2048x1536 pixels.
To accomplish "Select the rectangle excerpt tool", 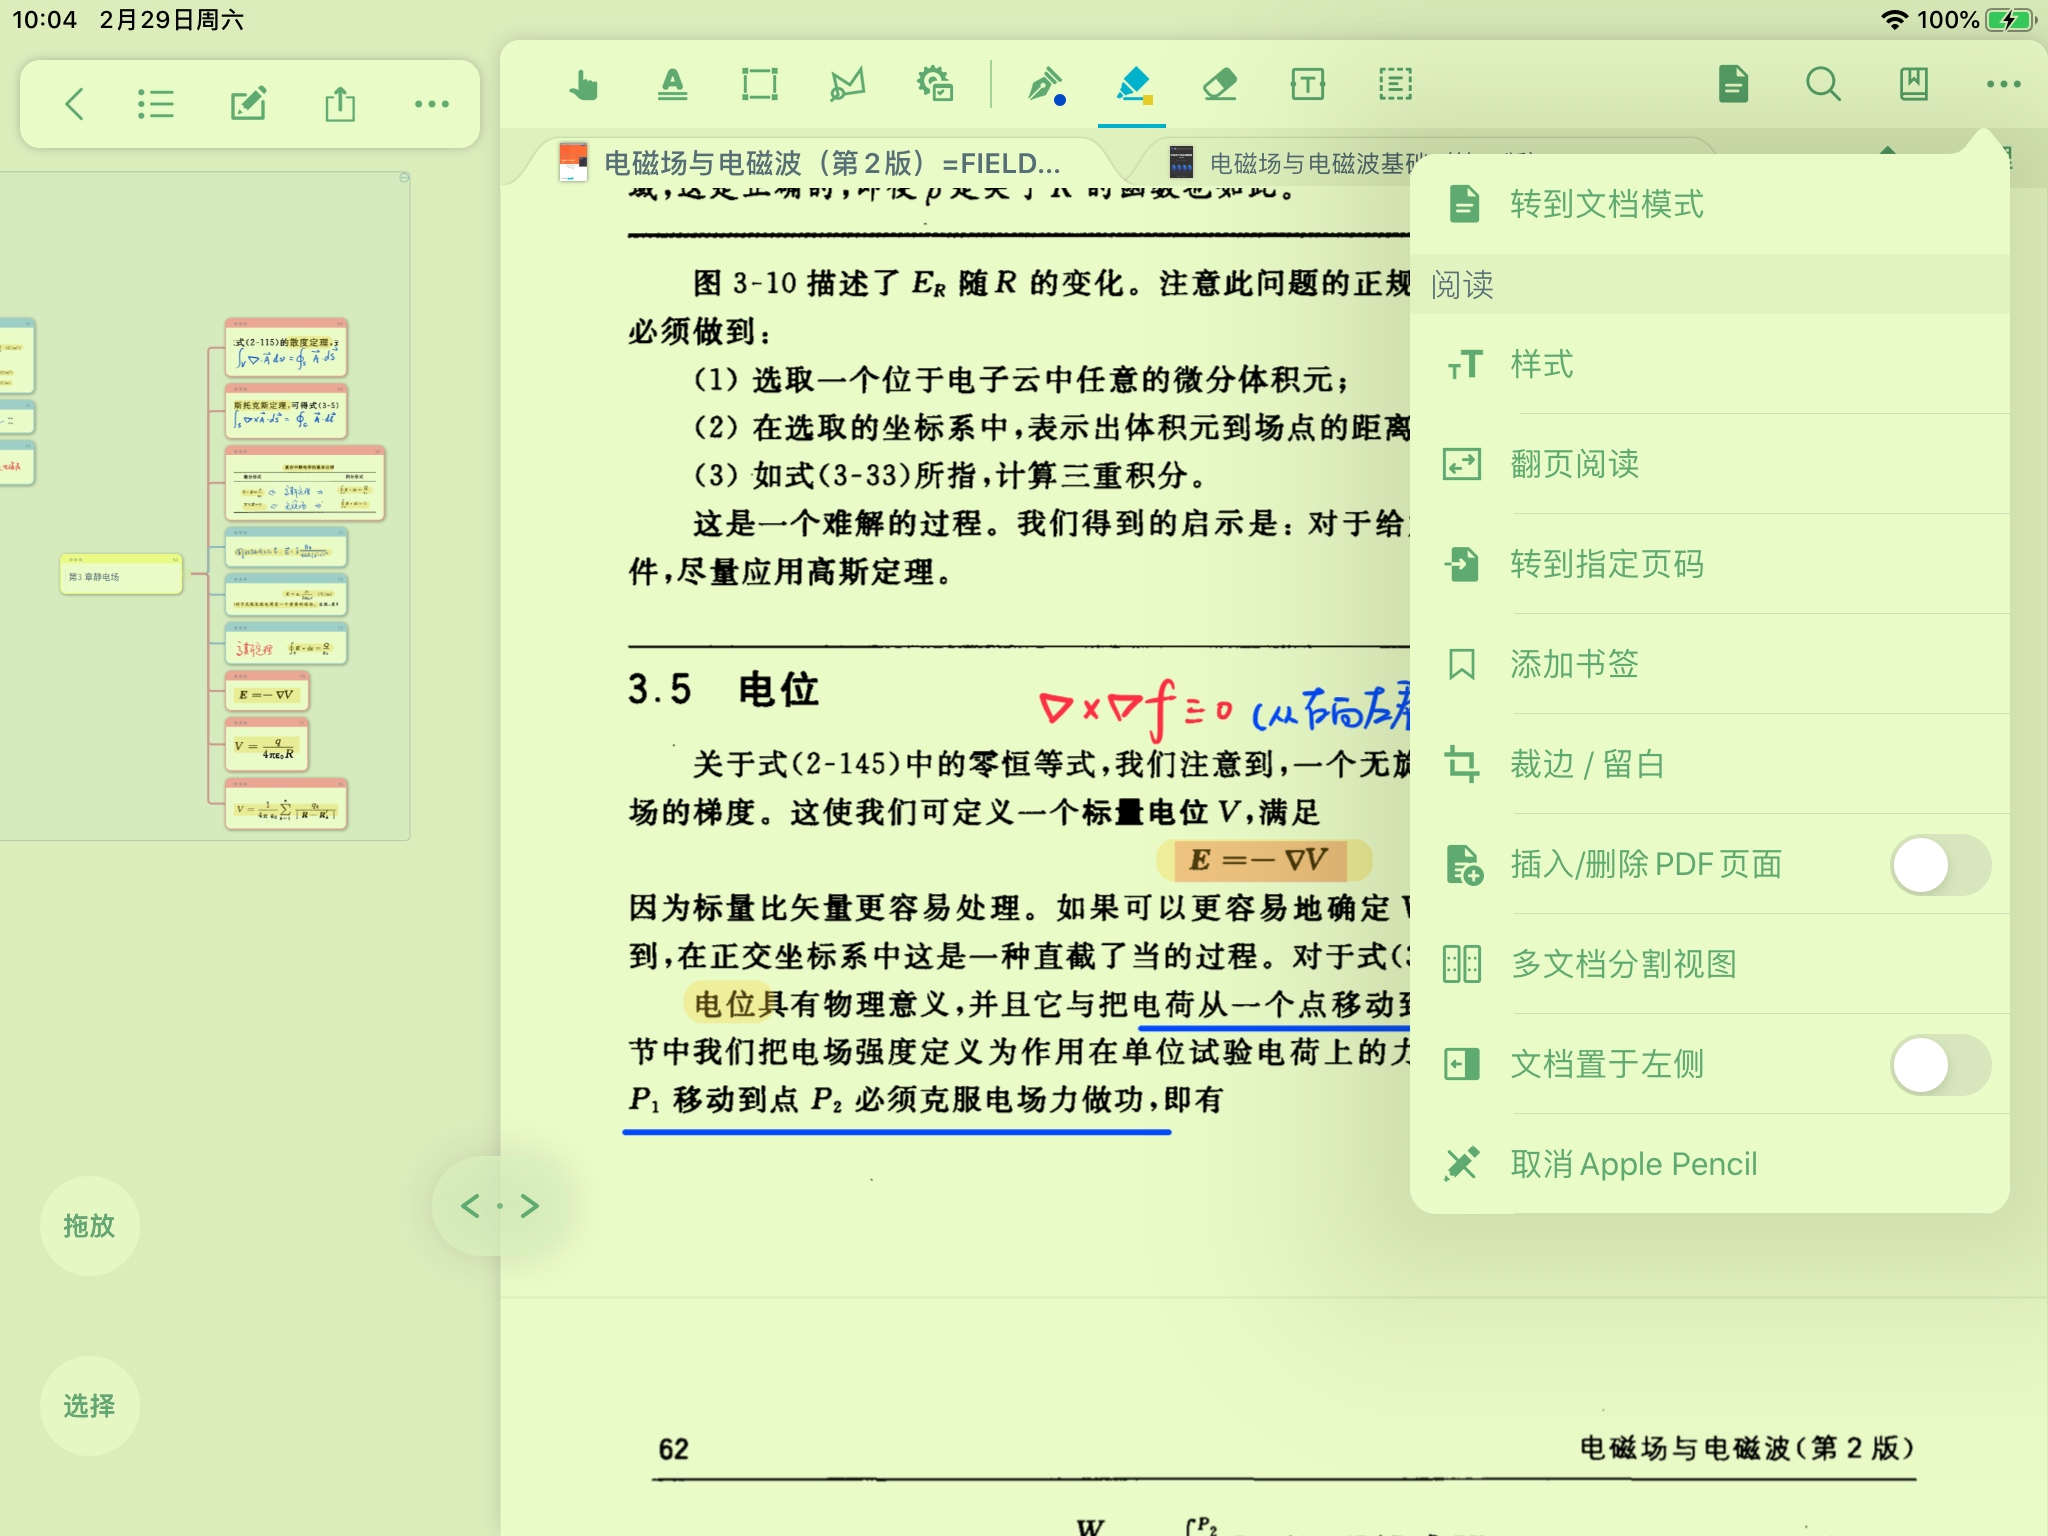I will click(x=758, y=85).
